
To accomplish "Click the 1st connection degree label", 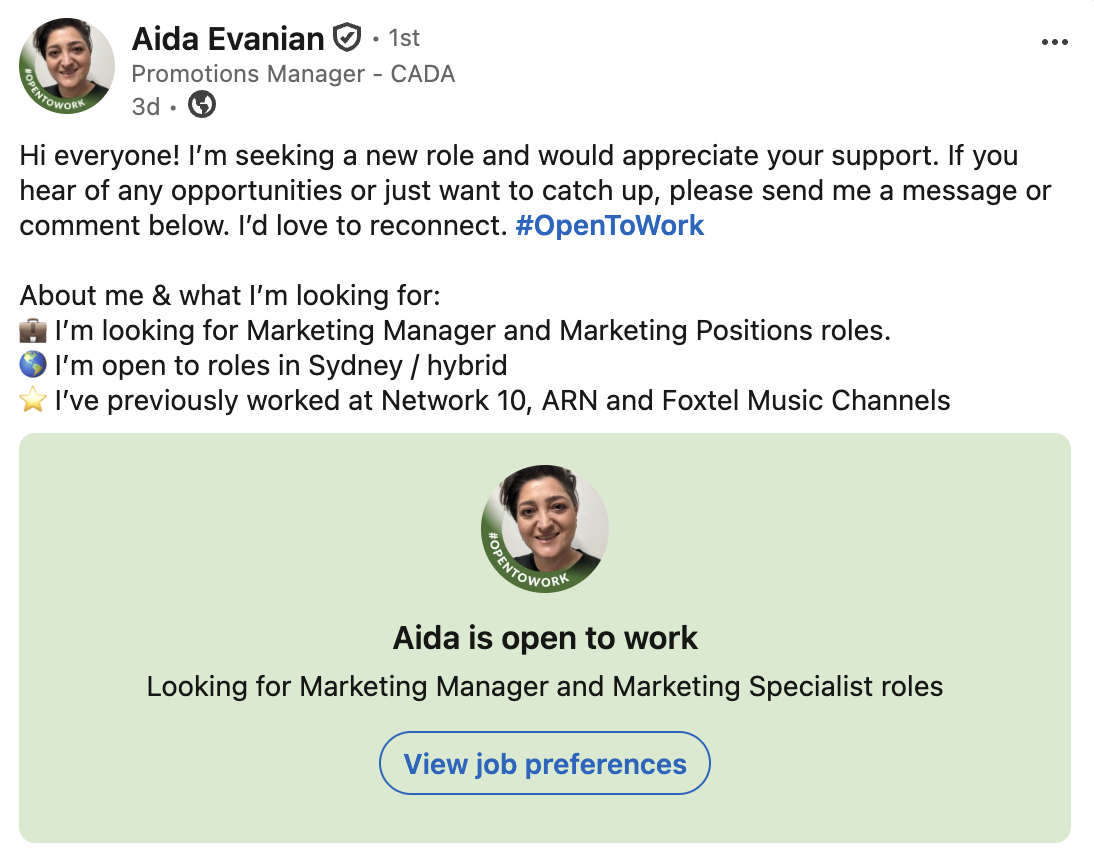I will pyautogui.click(x=404, y=39).
